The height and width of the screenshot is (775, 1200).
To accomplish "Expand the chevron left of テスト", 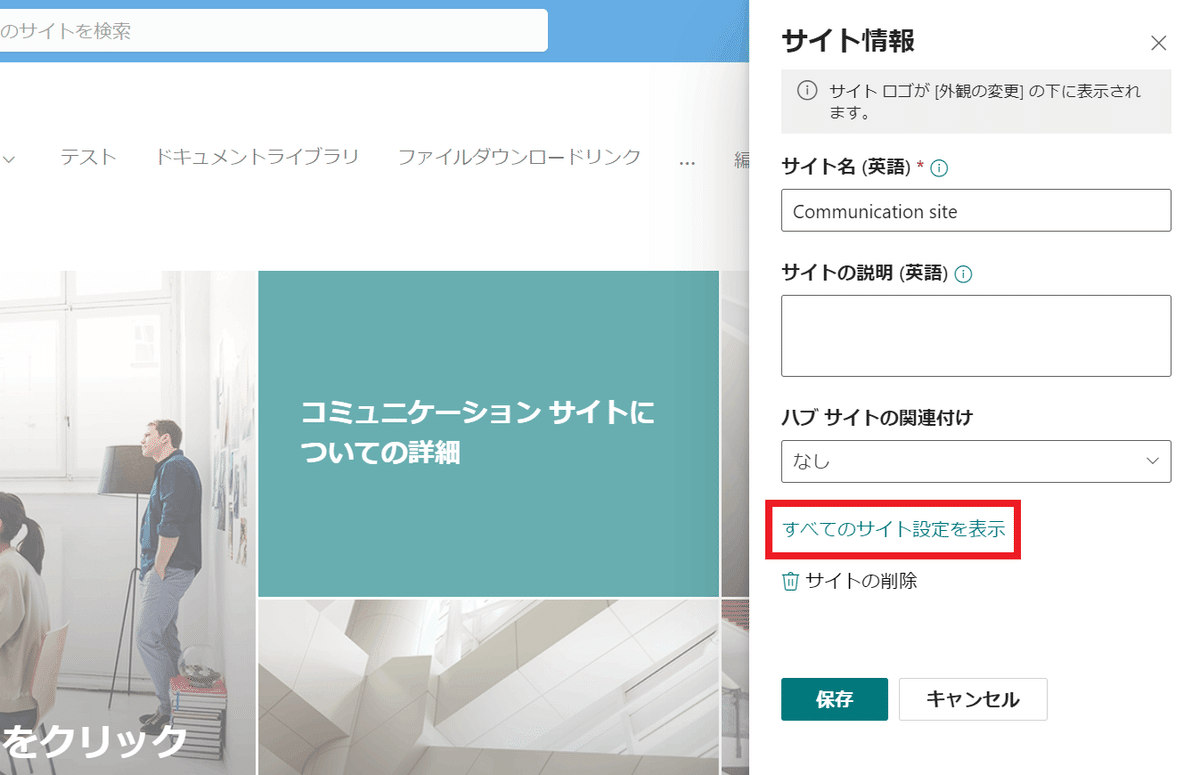I will pyautogui.click(x=11, y=159).
